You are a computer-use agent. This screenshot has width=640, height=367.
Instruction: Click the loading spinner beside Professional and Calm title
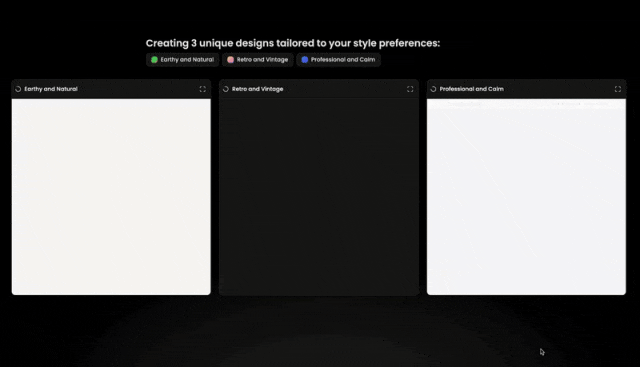click(433, 89)
